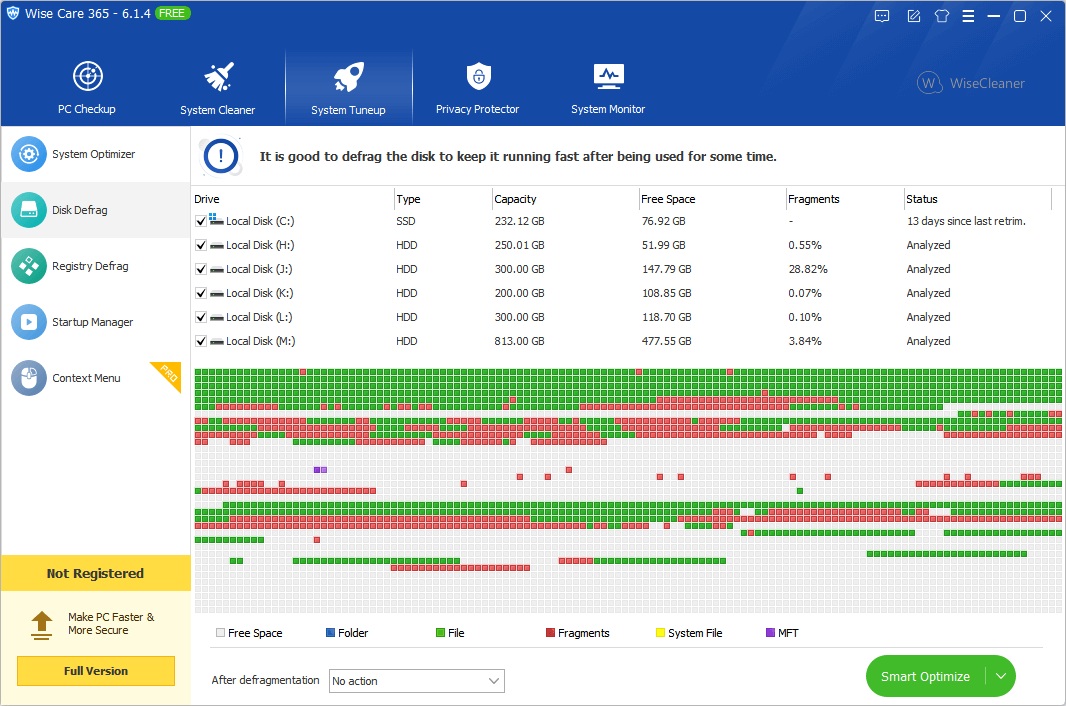
Task: Open the Privacy Protector tool
Action: click(x=478, y=86)
